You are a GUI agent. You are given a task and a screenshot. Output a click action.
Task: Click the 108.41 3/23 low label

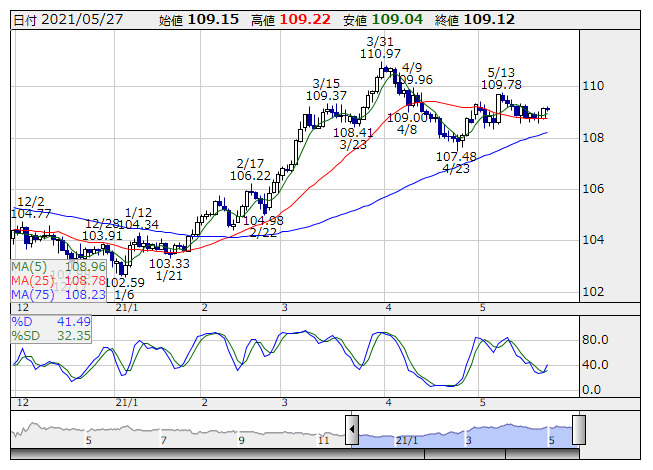point(353,138)
